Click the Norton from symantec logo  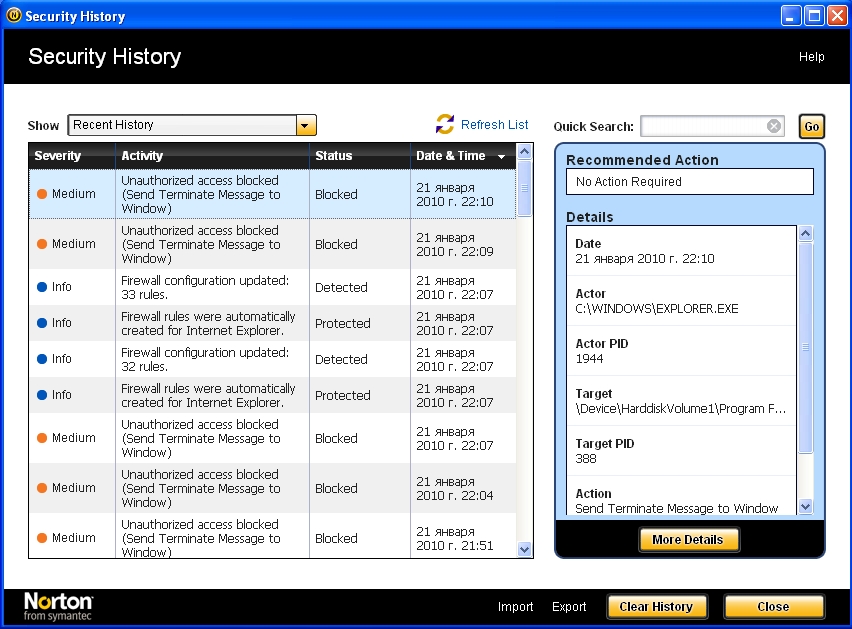(58, 606)
